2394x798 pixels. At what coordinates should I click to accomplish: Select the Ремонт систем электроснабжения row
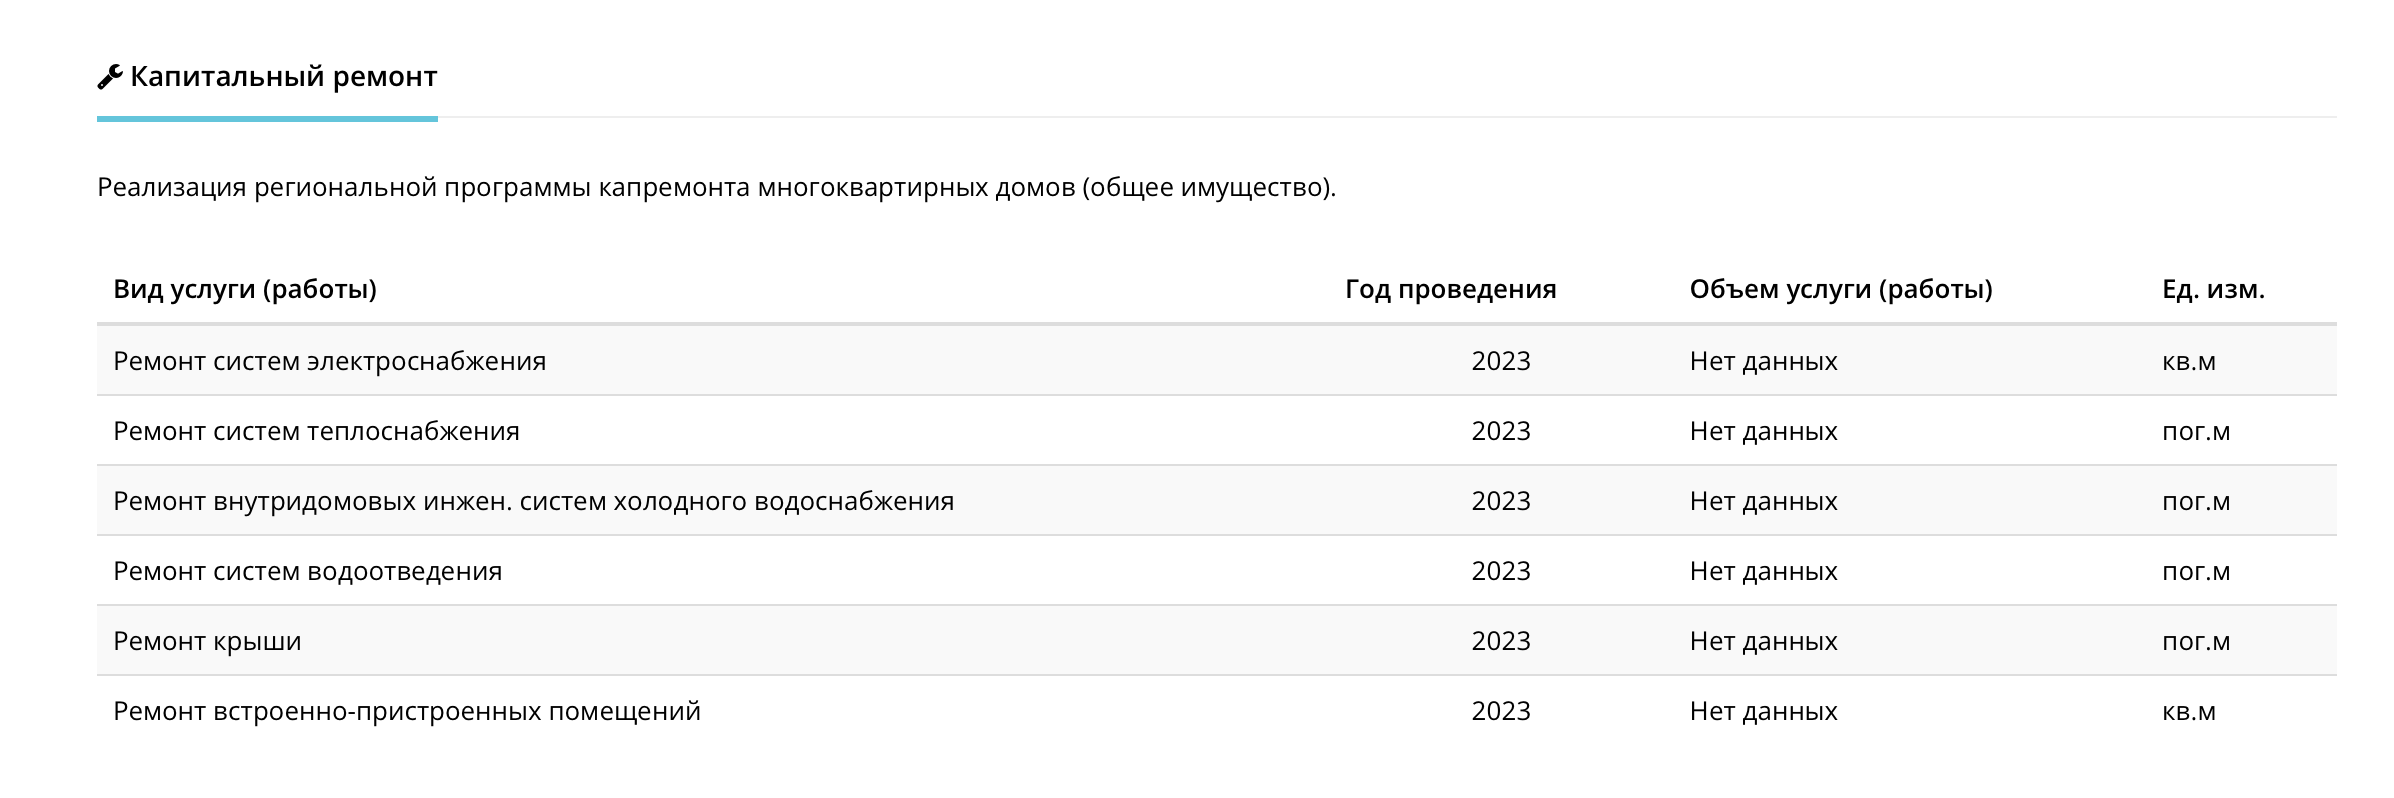tap(330, 361)
